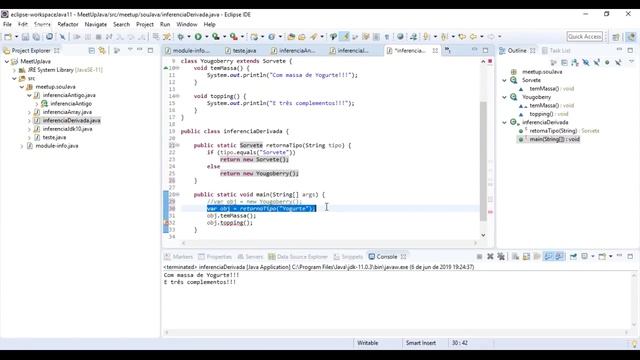
Task: Collapse Yougoberry class in Outline
Action: tap(504, 97)
